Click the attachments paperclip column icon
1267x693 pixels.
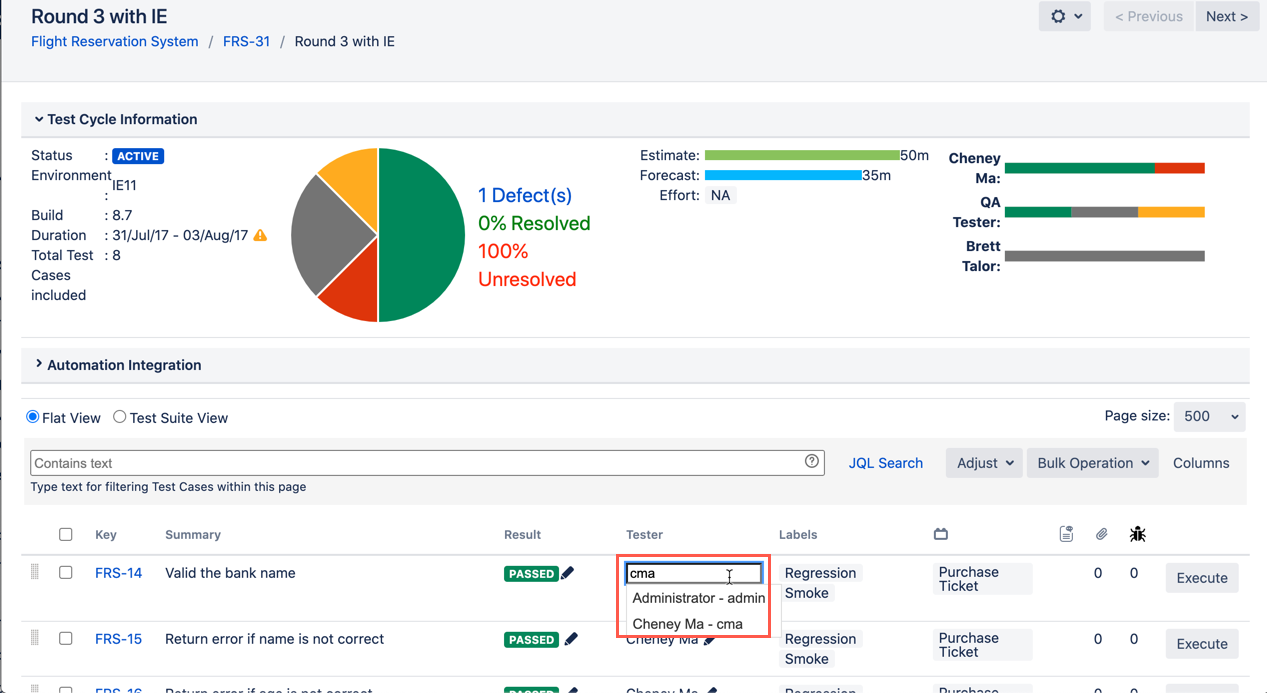pyautogui.click(x=1101, y=535)
